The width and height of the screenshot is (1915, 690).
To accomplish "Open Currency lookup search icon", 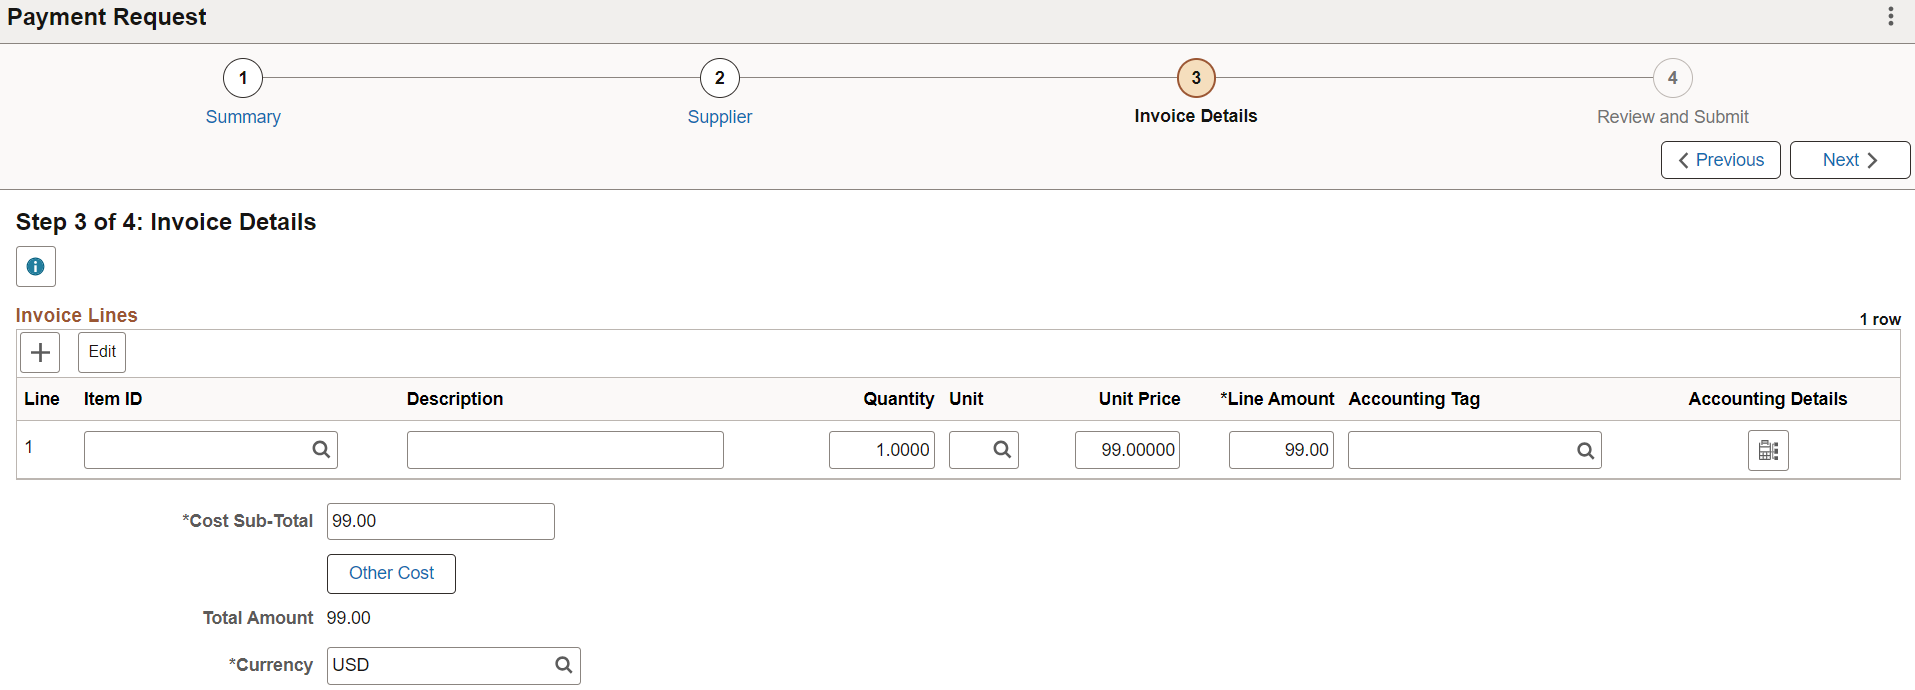I will tap(564, 665).
